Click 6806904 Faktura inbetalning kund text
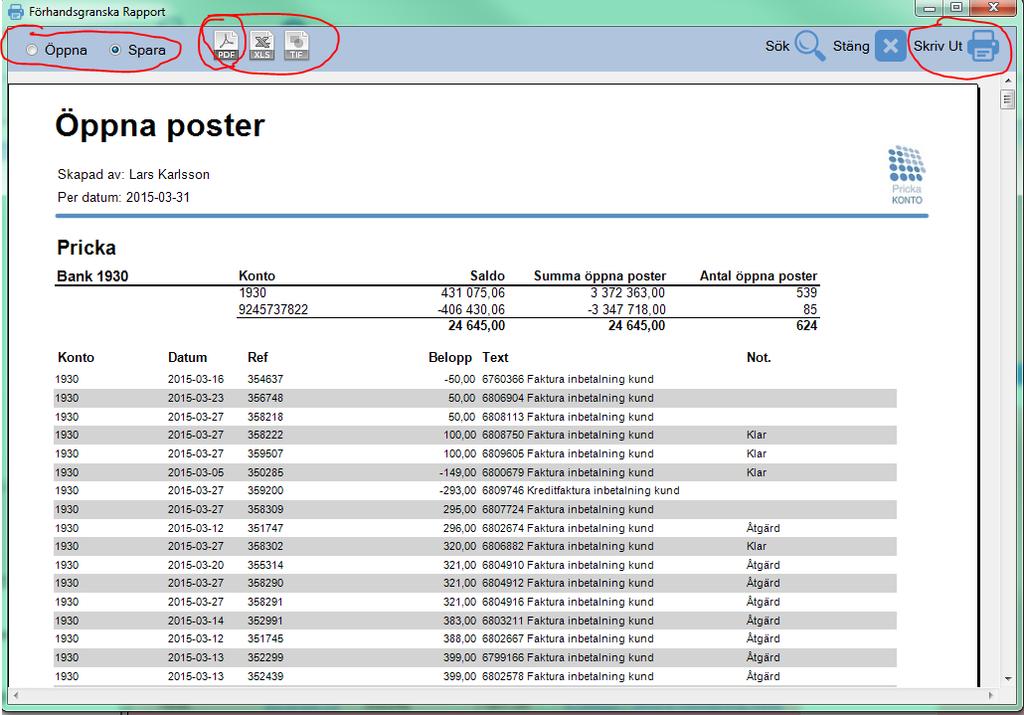Image resolution: width=1024 pixels, height=715 pixels. point(568,398)
